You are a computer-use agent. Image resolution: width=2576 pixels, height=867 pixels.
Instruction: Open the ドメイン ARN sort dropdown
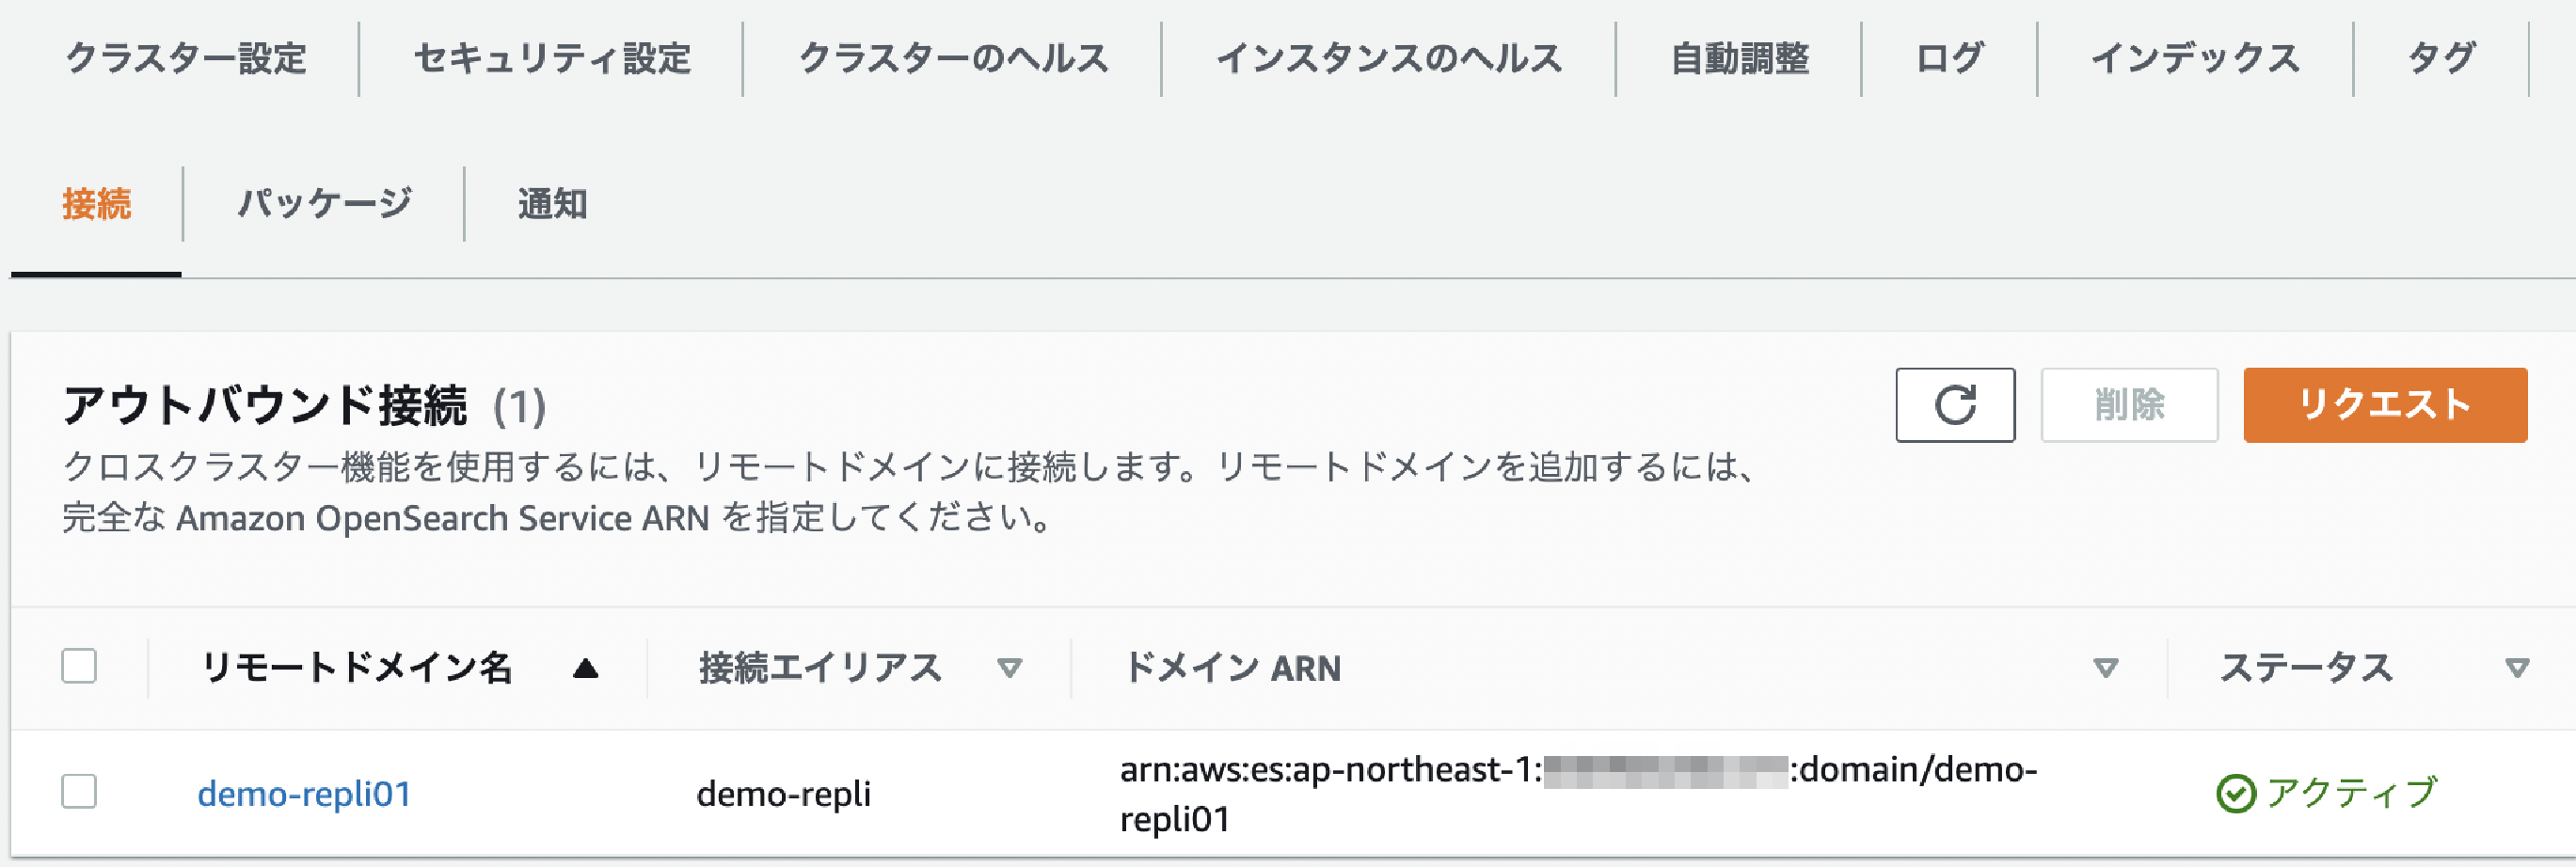[2105, 667]
